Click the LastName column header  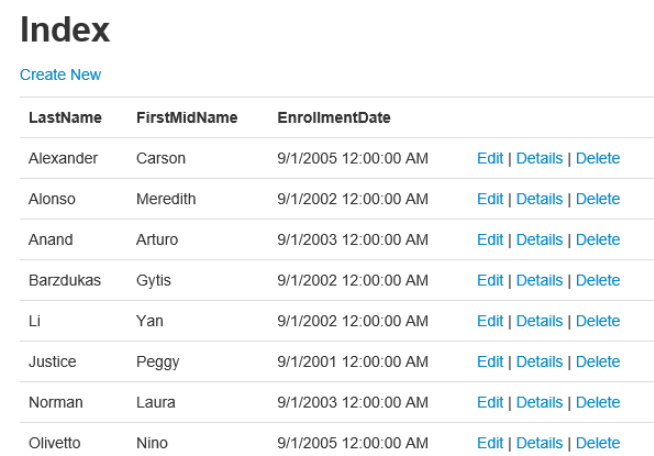click(x=65, y=118)
